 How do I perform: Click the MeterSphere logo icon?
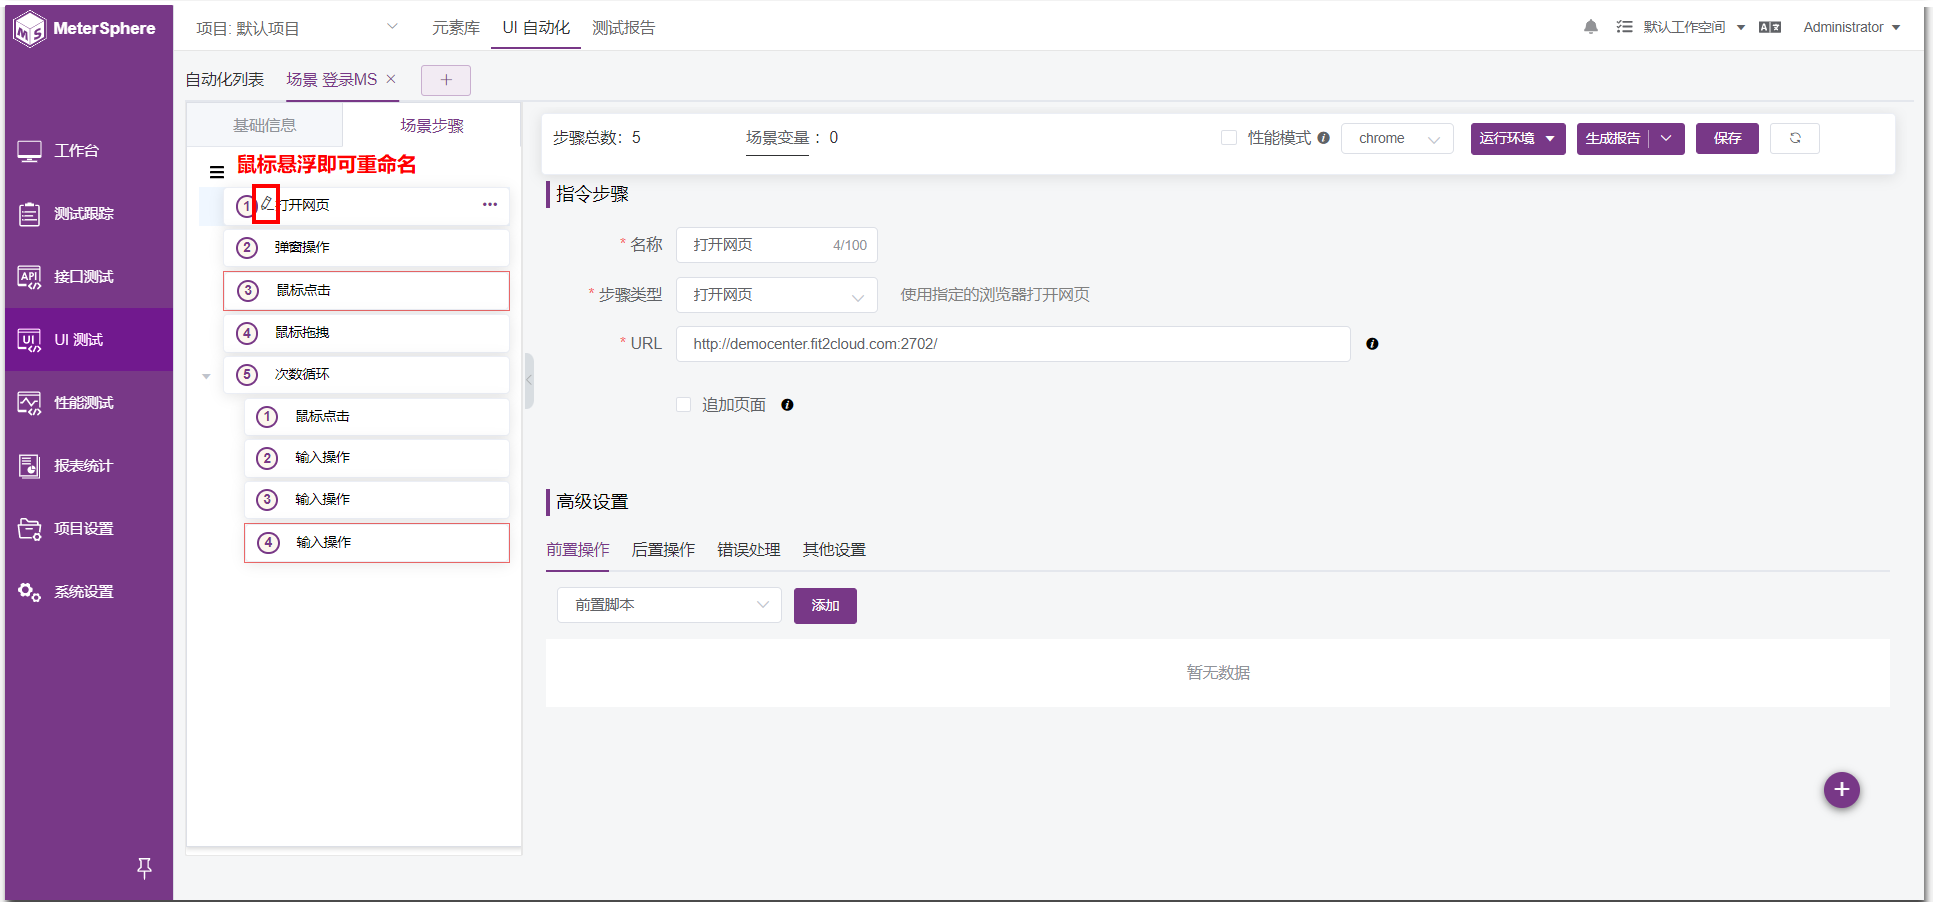[30, 28]
